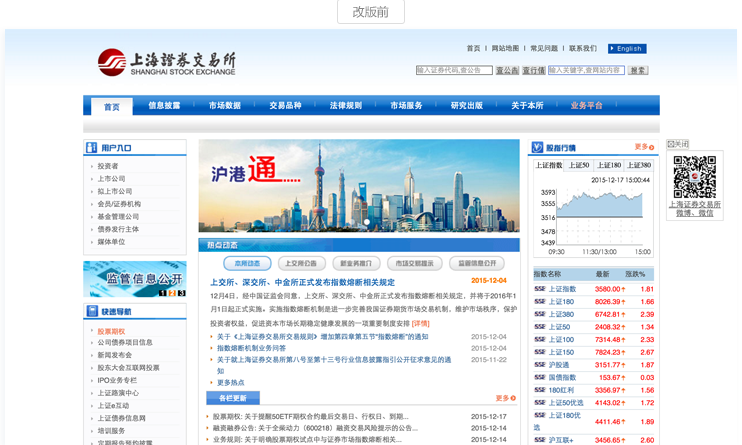Click 更多 arrow icon in 股指行情 header
The width and height of the screenshot is (742, 445).
pyautogui.click(x=652, y=148)
